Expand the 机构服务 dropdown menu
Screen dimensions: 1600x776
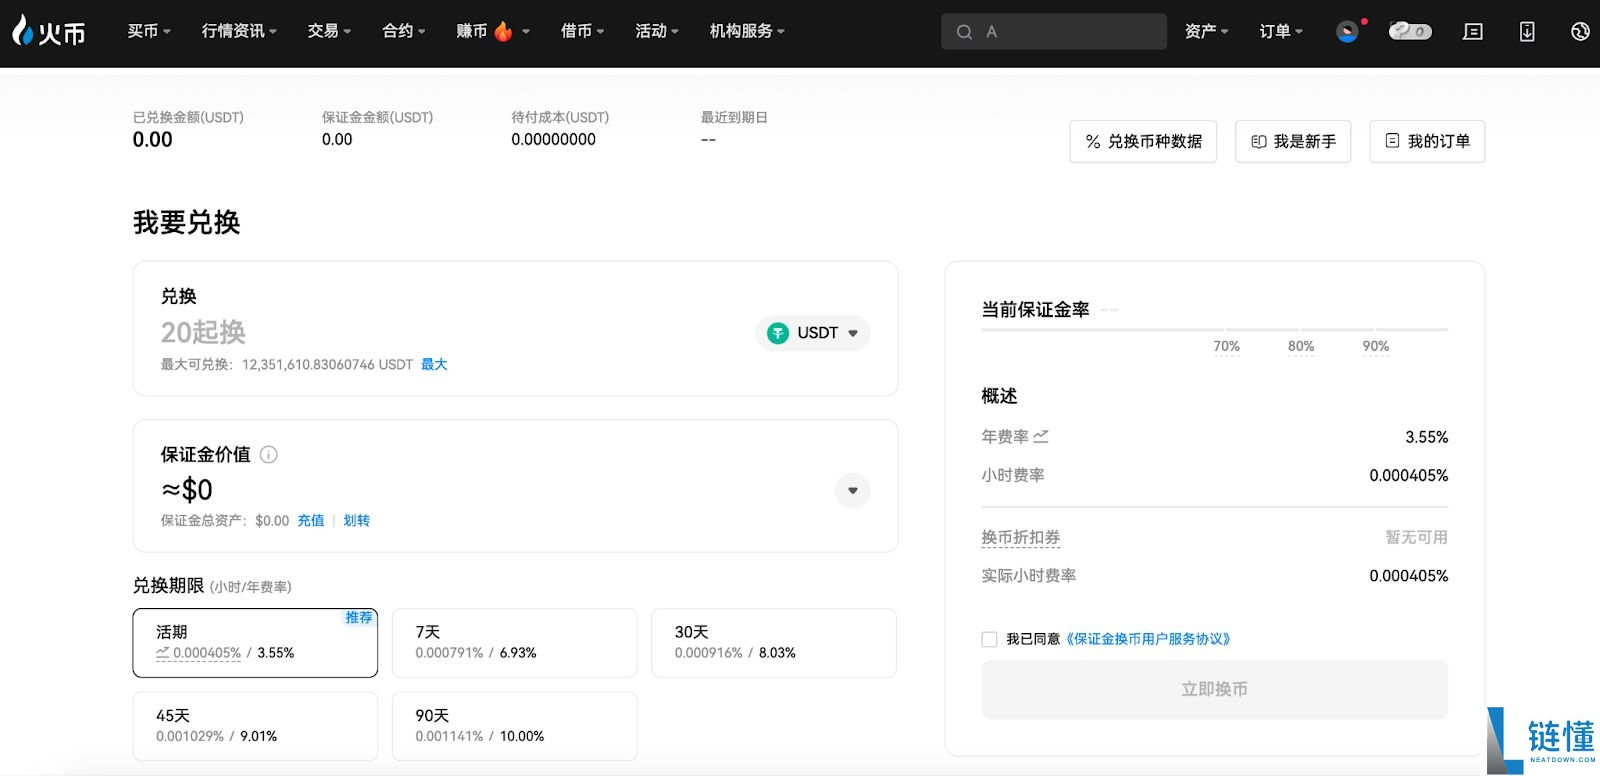point(747,31)
